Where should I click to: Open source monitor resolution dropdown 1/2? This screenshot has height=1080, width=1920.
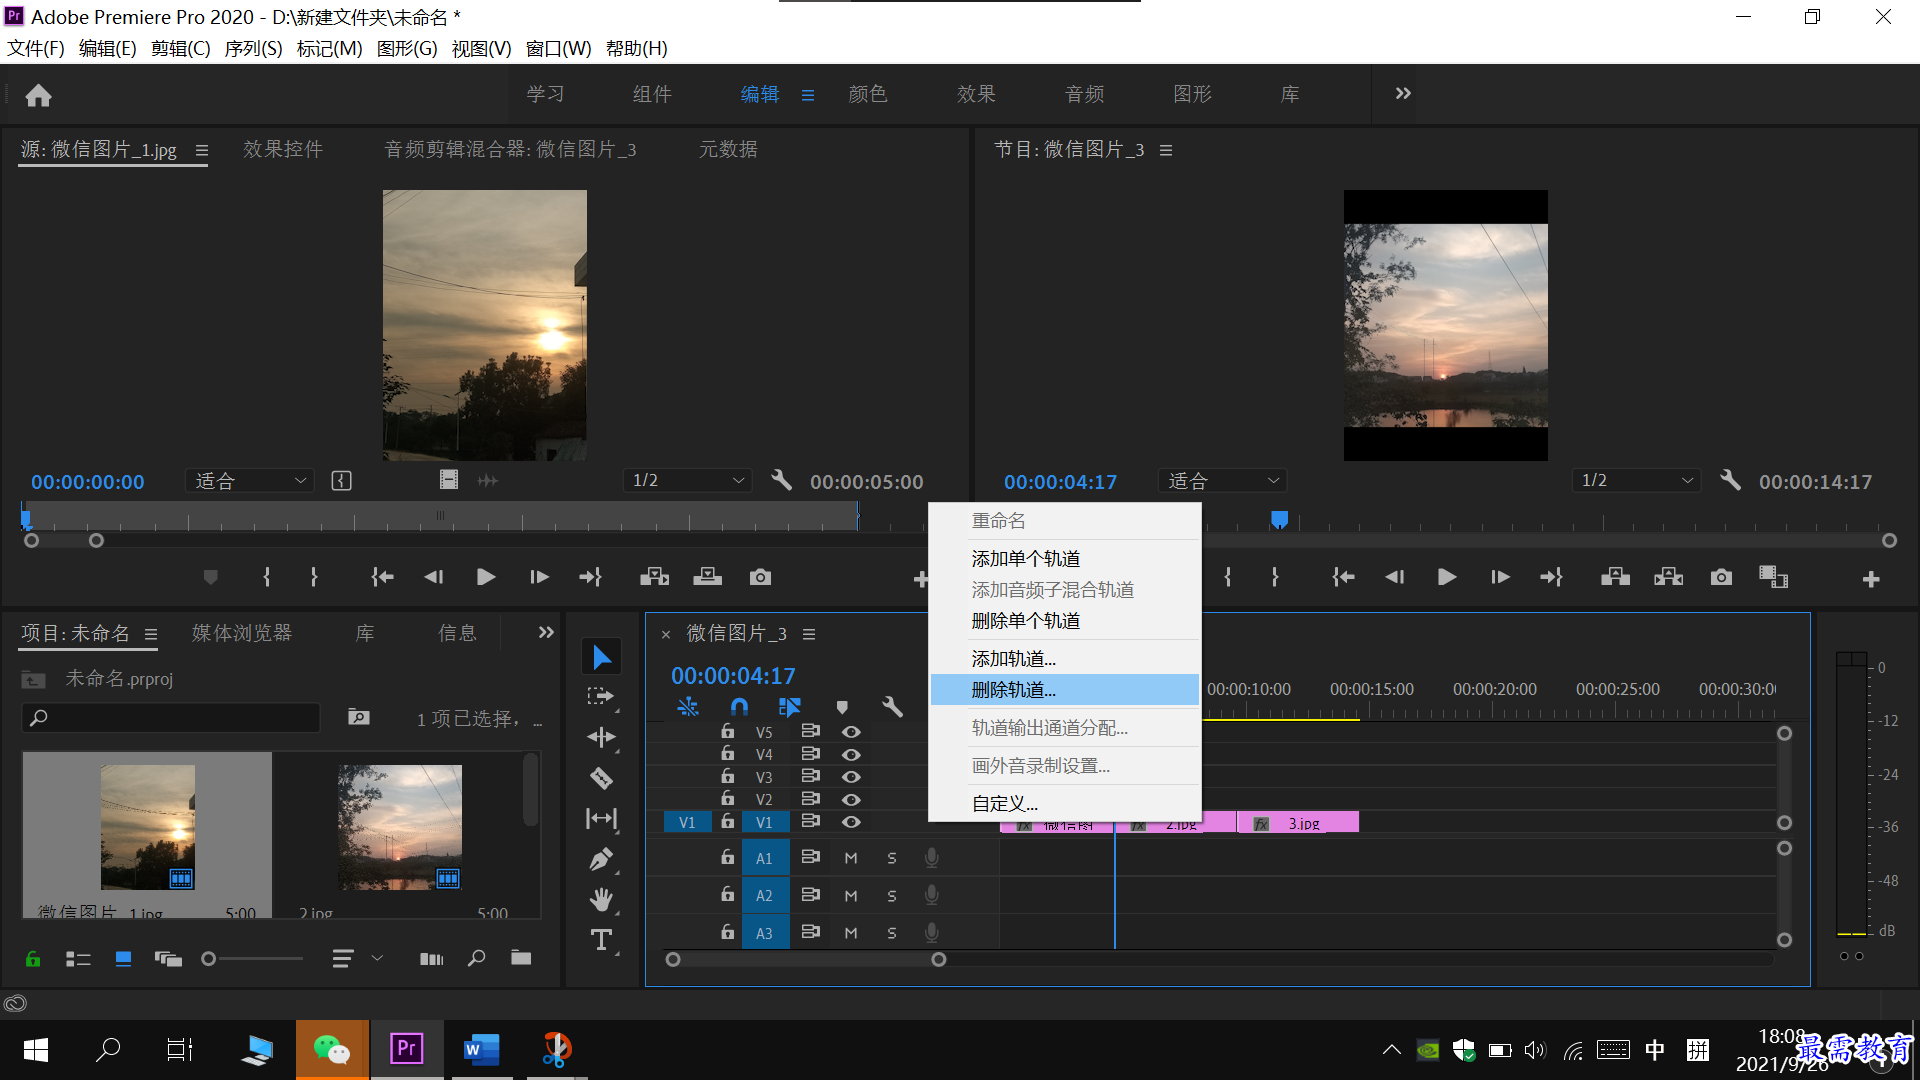point(688,481)
